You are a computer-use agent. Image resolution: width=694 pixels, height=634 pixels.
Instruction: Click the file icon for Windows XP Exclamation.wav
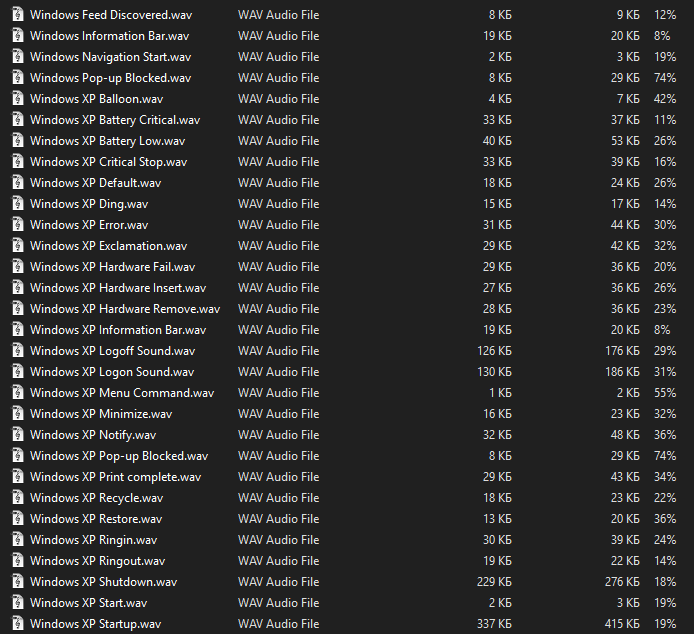17,246
